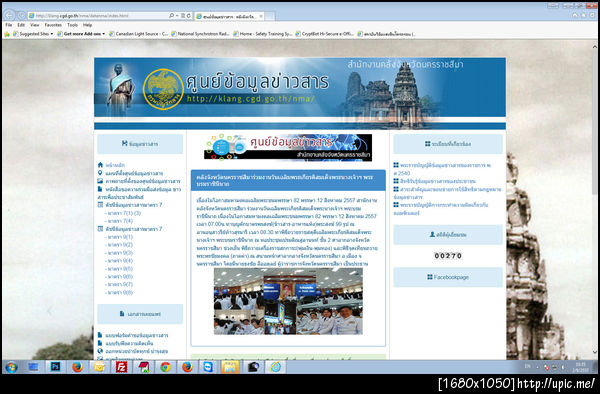Open the มาตรา 9(4) sidebar link
600x394 pixels.
coord(120,261)
